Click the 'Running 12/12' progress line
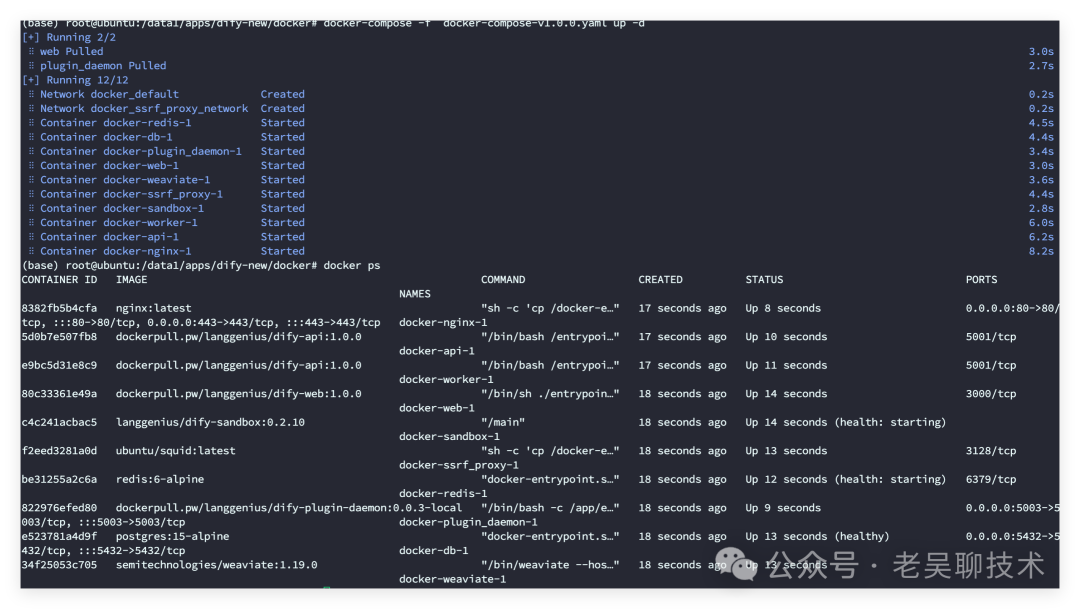 pos(75,80)
